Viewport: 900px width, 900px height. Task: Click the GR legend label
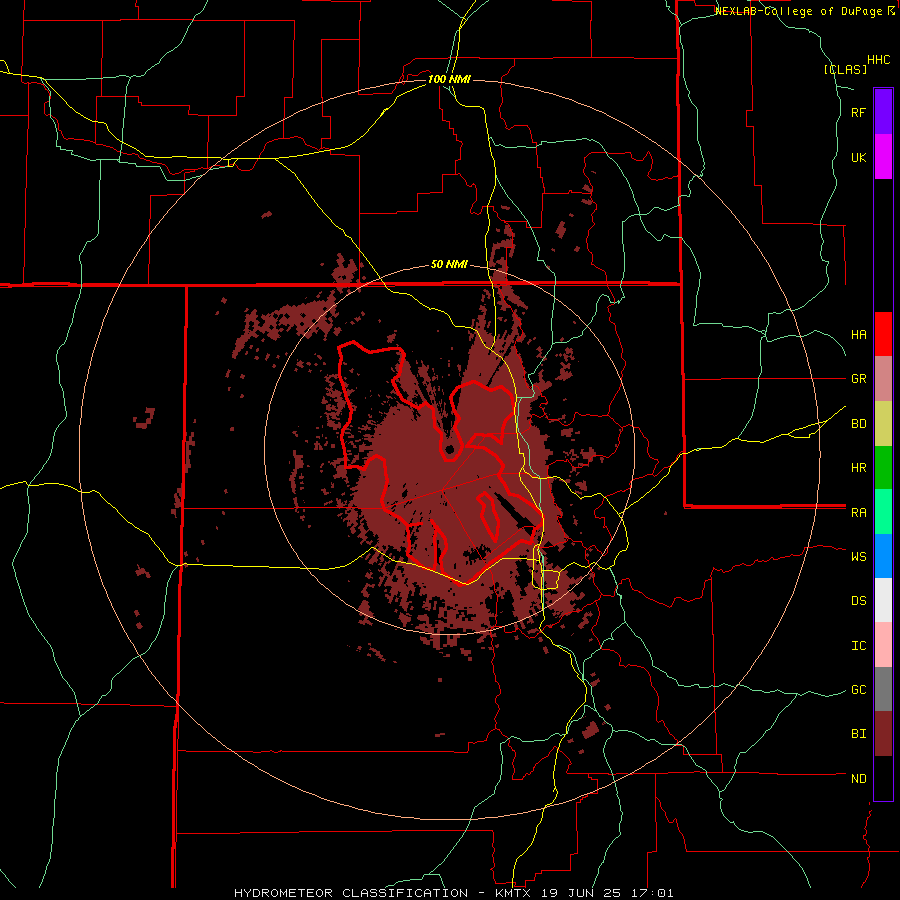click(858, 379)
